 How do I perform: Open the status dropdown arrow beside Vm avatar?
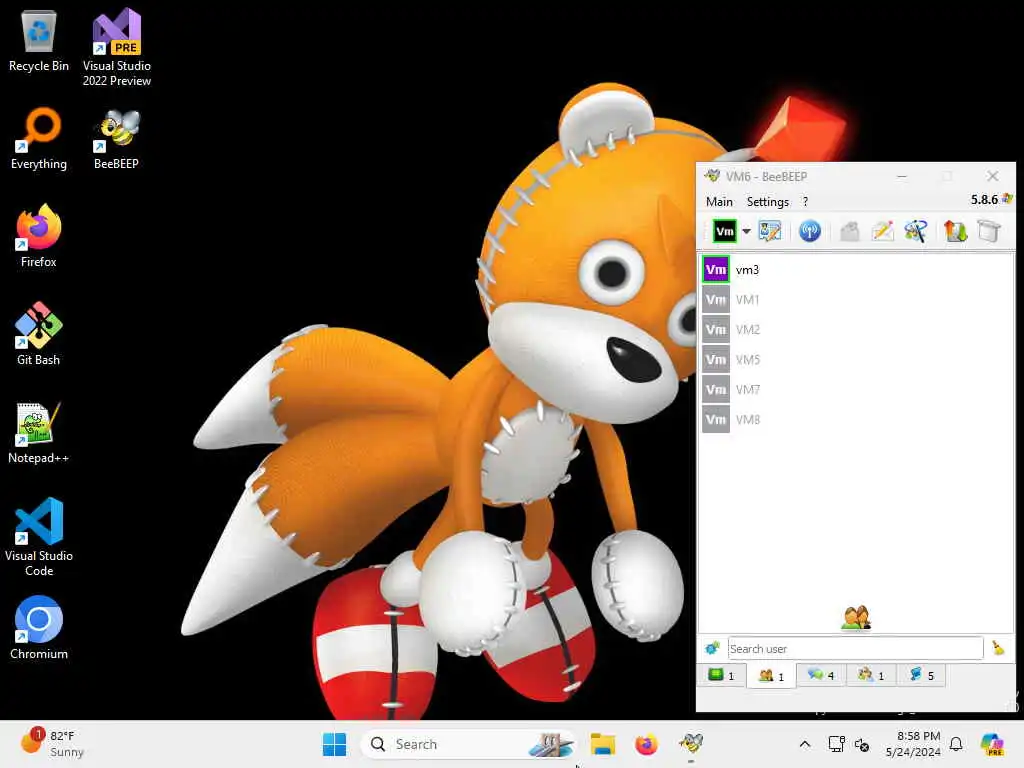click(746, 231)
